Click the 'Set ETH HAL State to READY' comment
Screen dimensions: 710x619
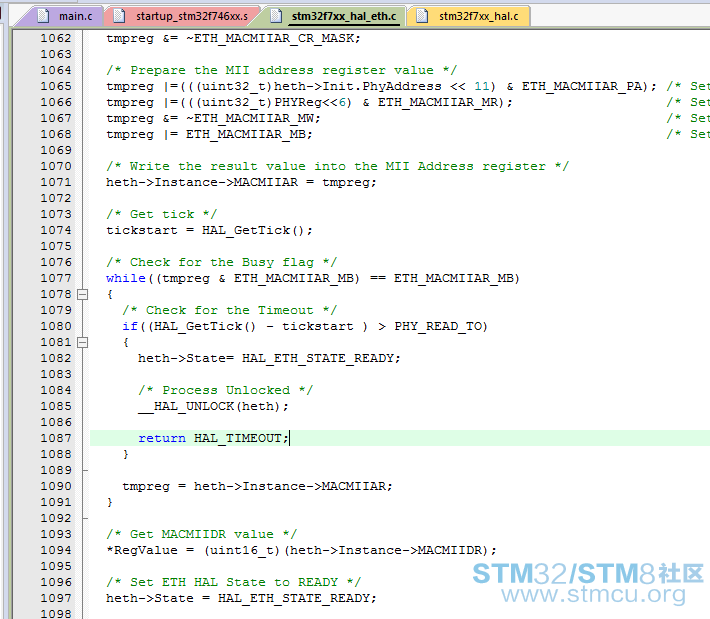pos(234,583)
